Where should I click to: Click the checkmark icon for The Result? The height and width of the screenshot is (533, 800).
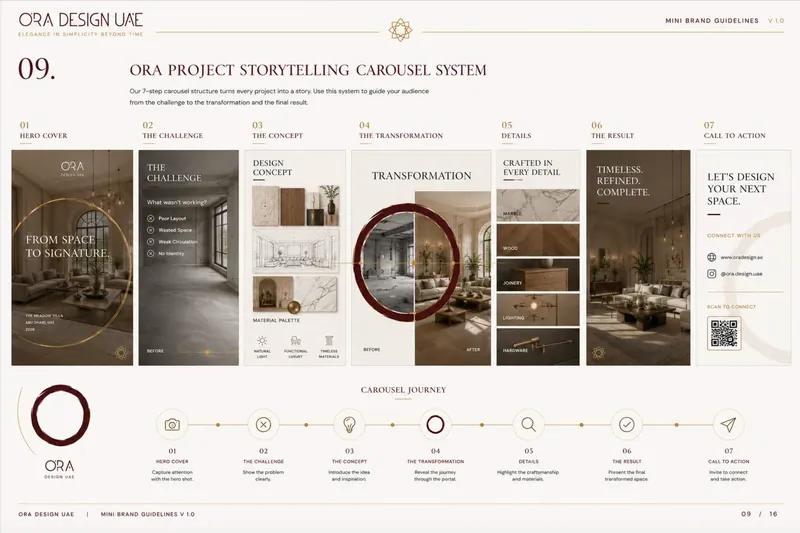[627, 424]
